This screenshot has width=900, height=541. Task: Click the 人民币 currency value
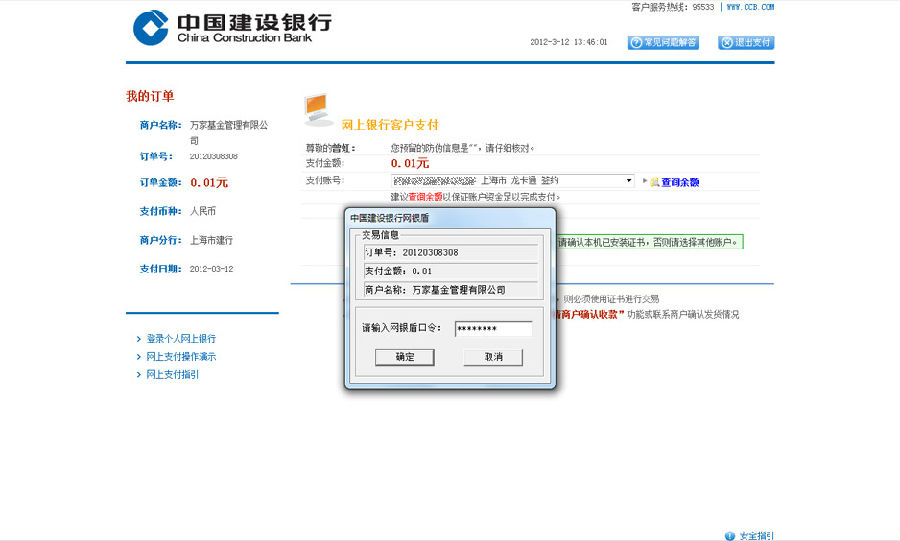203,211
